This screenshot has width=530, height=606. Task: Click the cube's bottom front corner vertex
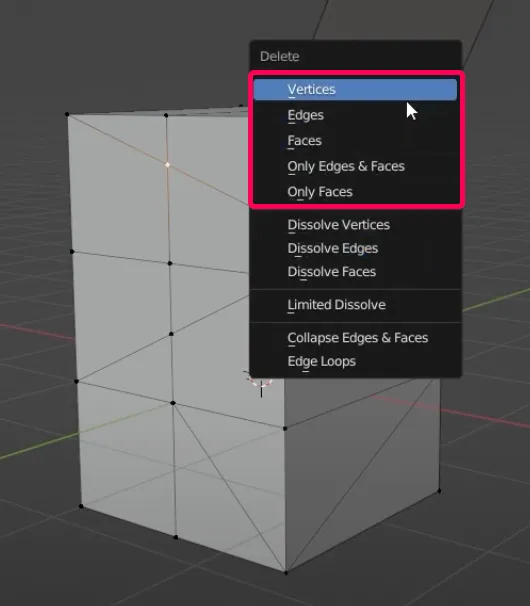(x=286, y=572)
